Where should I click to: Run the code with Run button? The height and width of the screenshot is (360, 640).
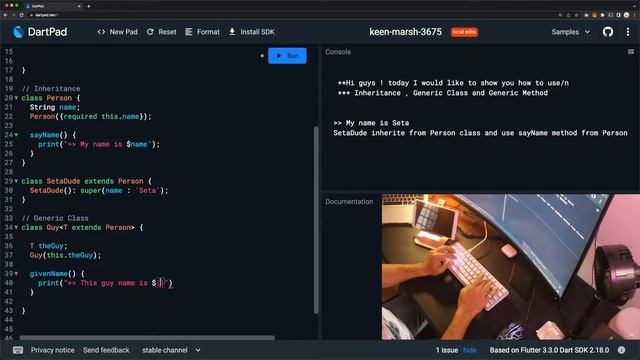tap(287, 56)
